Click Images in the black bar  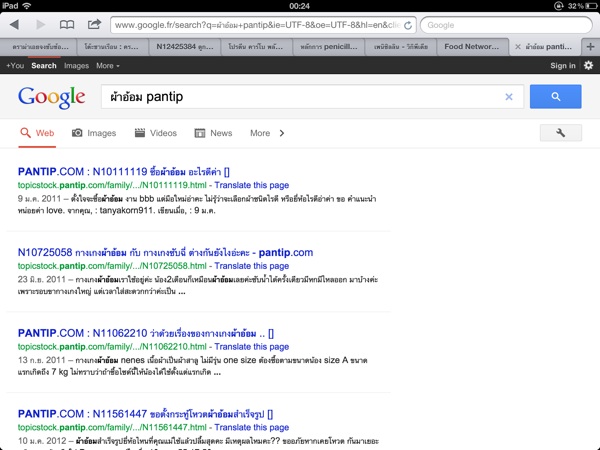pos(77,66)
